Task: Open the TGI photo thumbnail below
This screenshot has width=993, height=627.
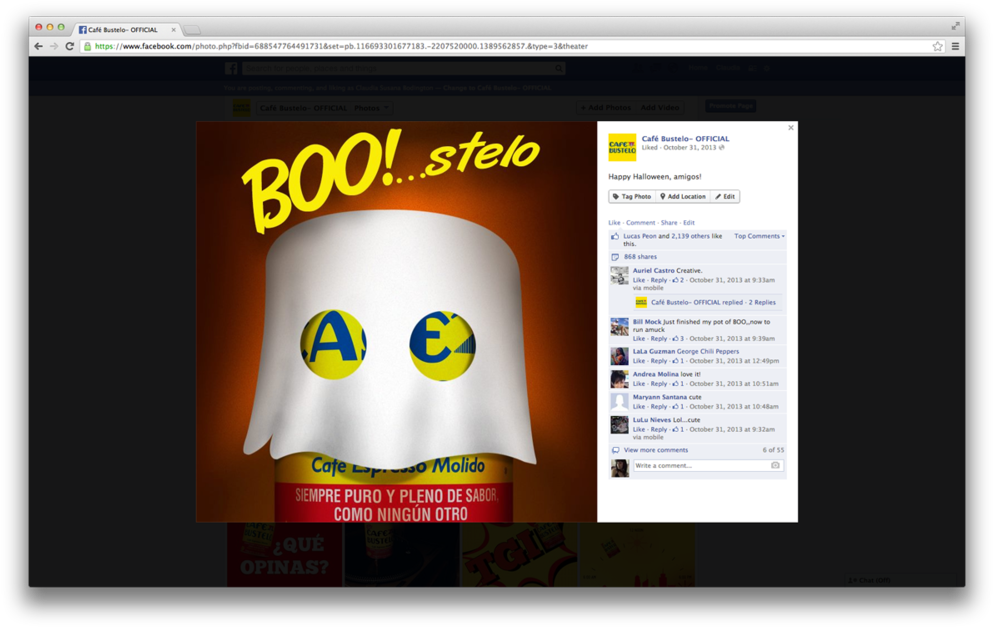Action: click(519, 555)
